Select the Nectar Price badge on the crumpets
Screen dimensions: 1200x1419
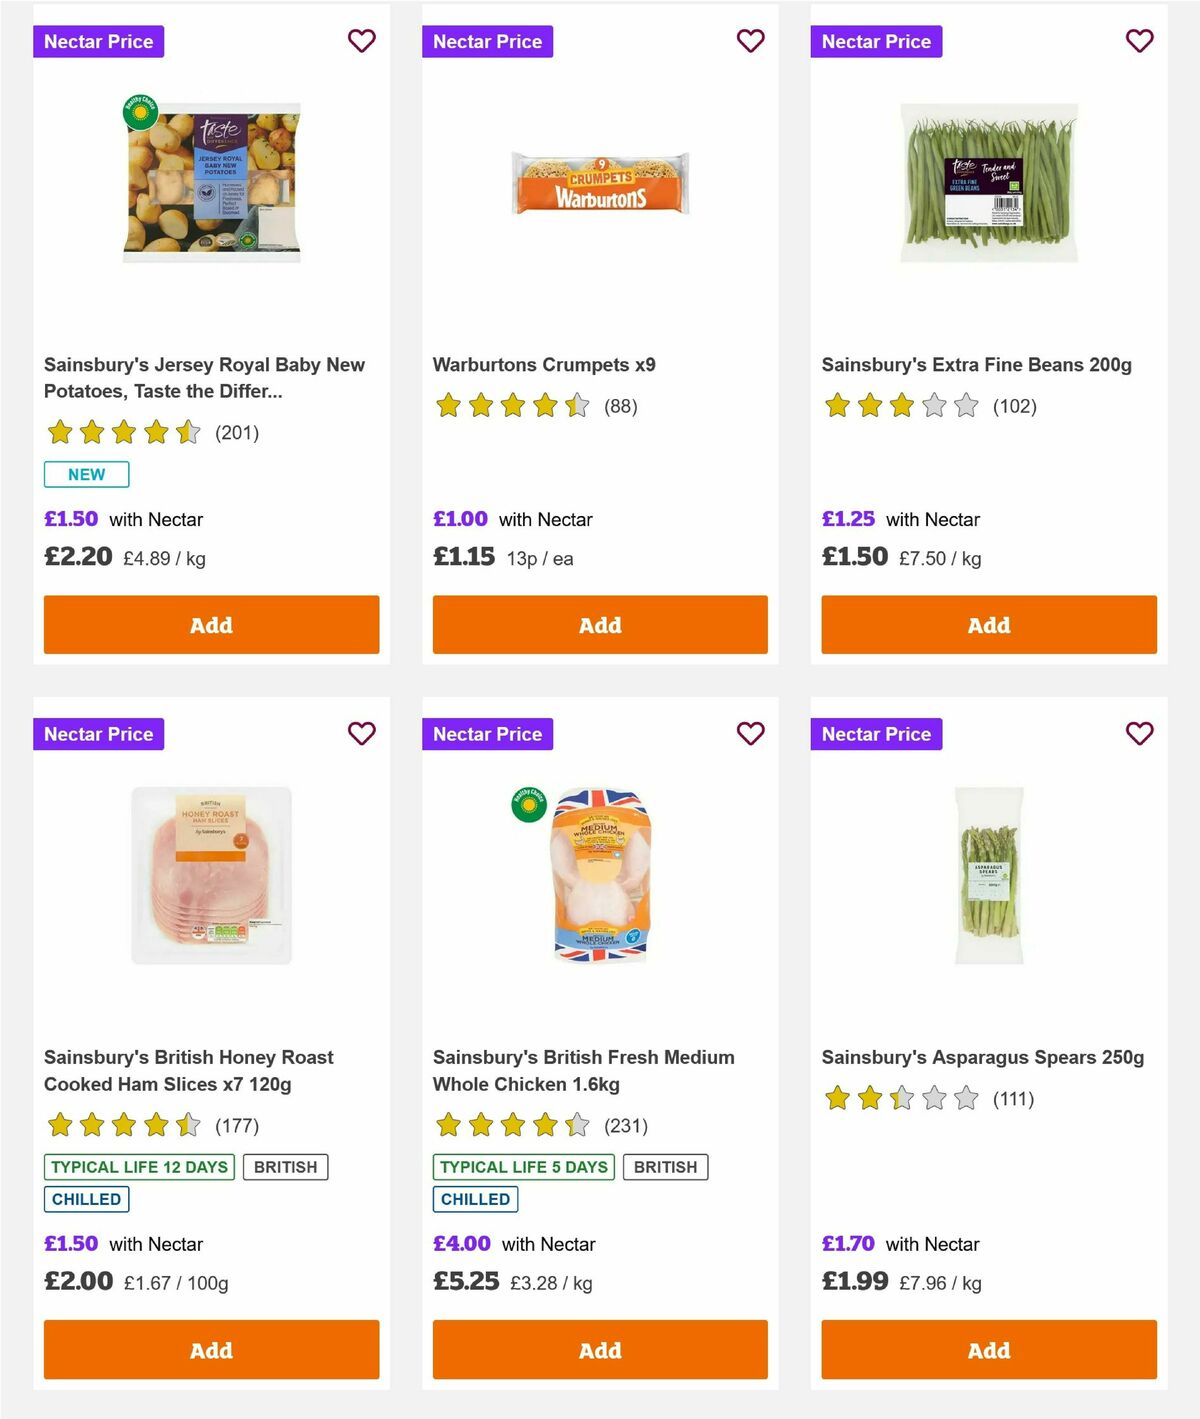click(x=488, y=41)
